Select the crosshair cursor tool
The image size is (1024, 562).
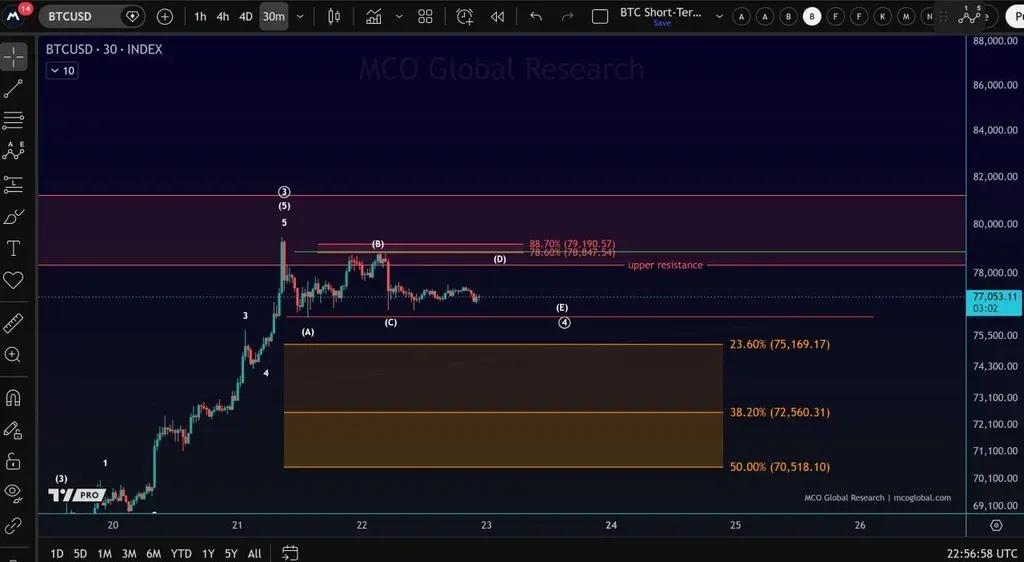point(13,57)
